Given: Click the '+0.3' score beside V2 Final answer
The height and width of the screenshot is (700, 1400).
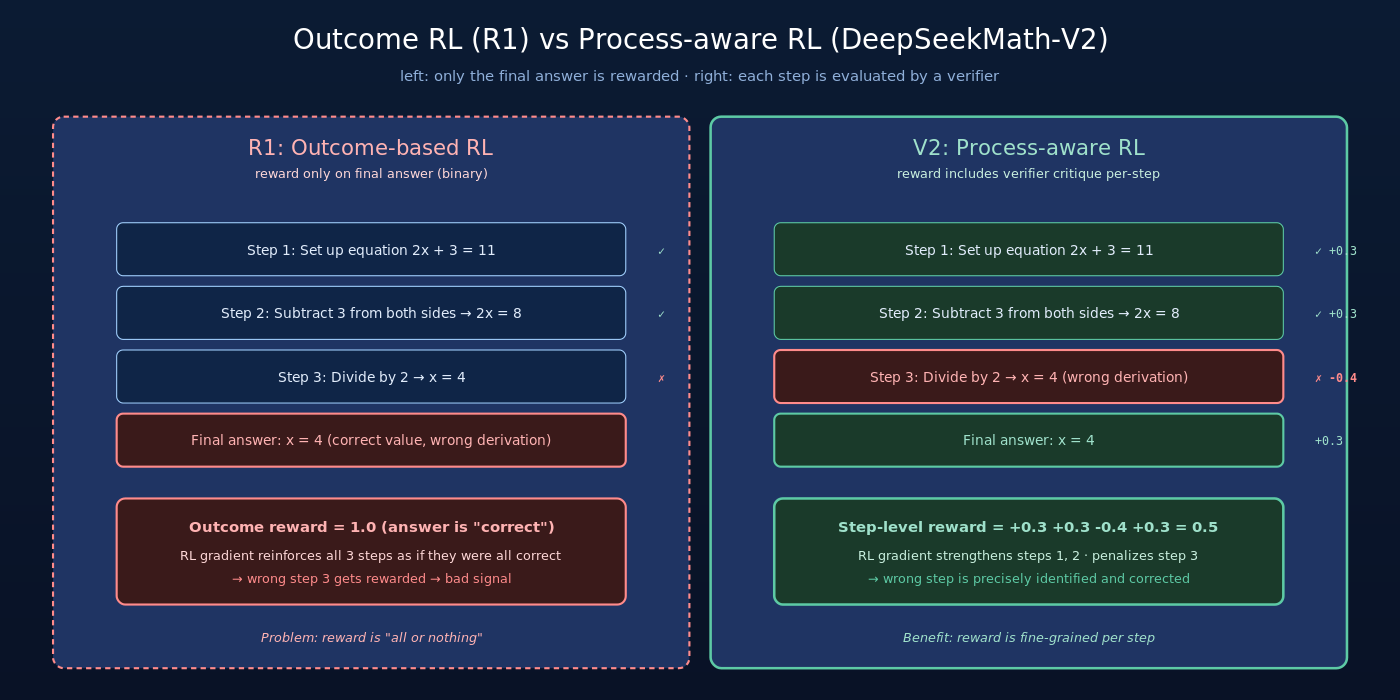Looking at the screenshot, I should click(x=1328, y=441).
